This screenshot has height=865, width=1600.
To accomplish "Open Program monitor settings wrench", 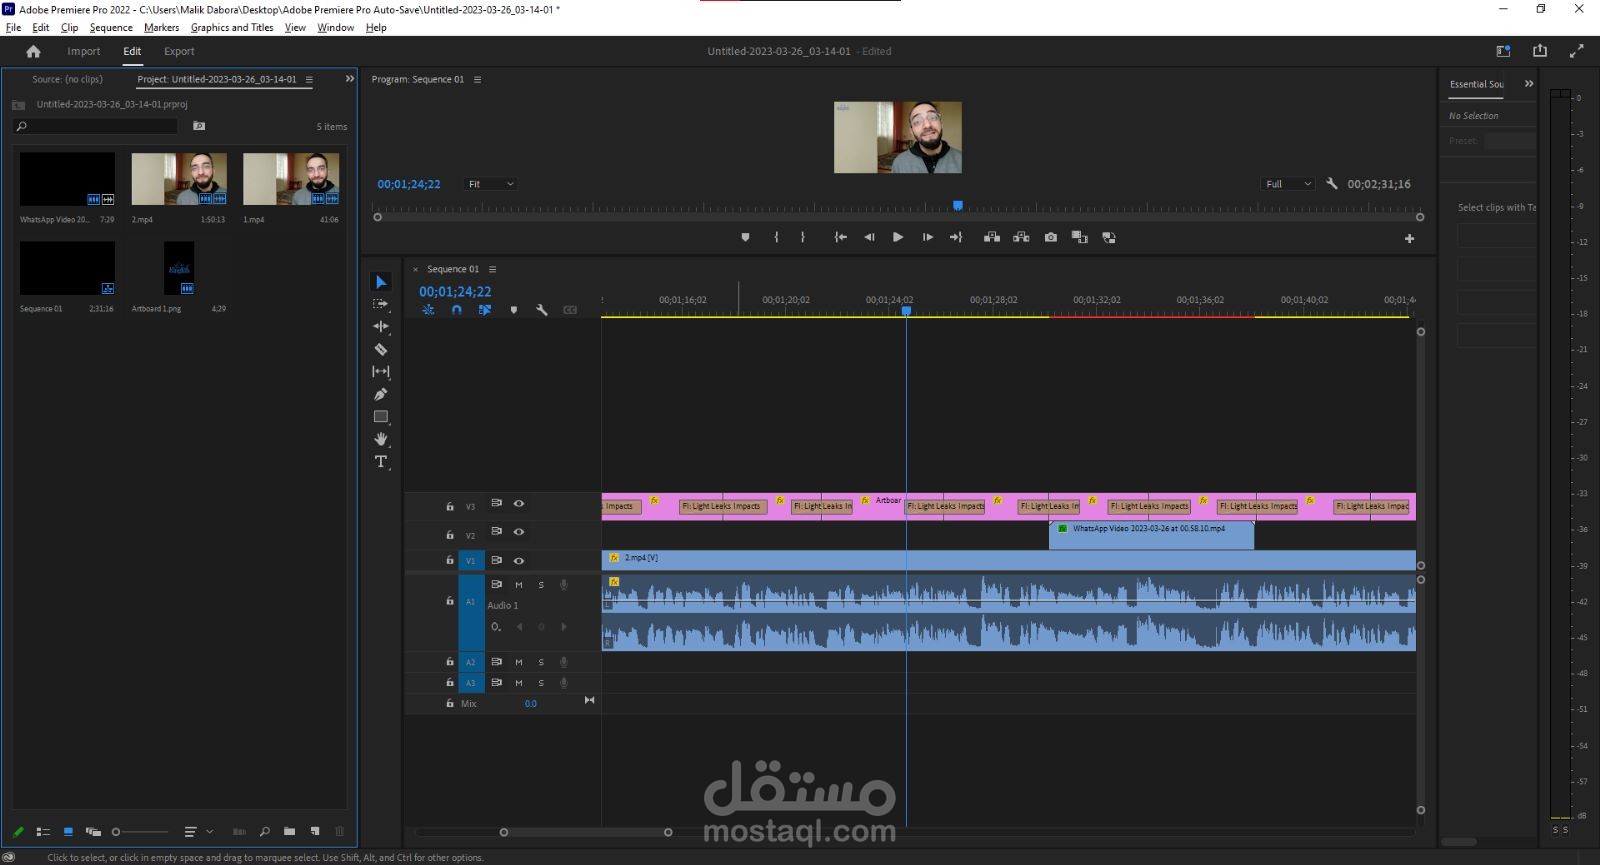I will [1331, 184].
